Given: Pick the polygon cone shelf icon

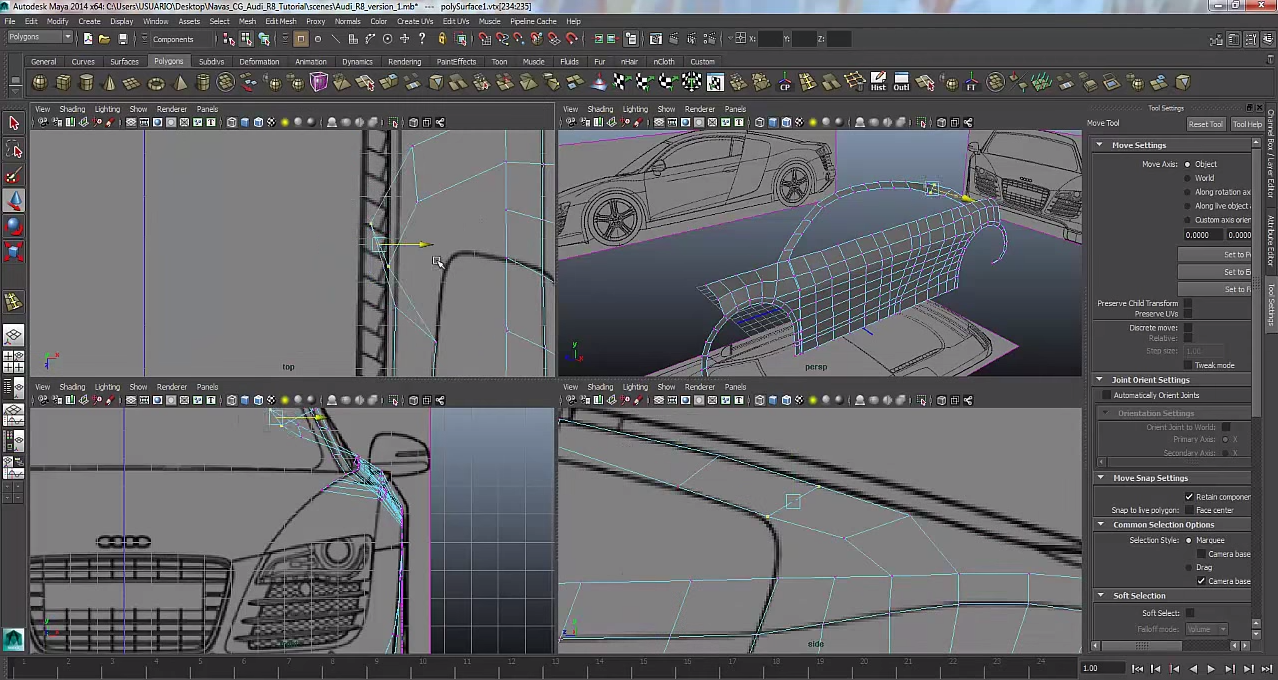Looking at the screenshot, I should [x=110, y=83].
